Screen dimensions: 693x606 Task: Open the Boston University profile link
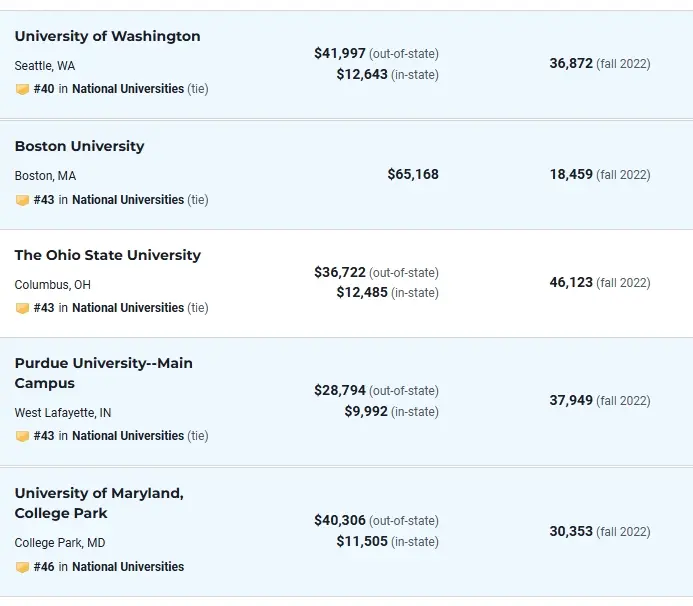(79, 146)
